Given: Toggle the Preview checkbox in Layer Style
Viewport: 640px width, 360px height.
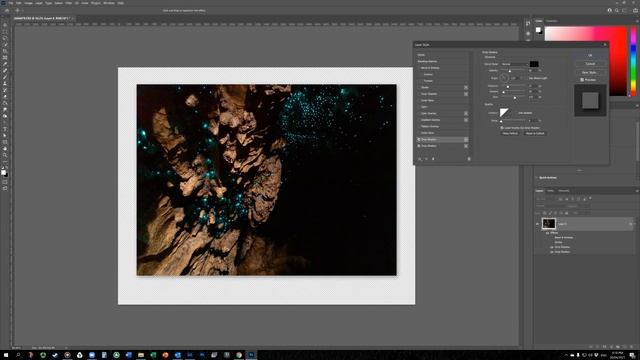Looking at the screenshot, I should [582, 80].
